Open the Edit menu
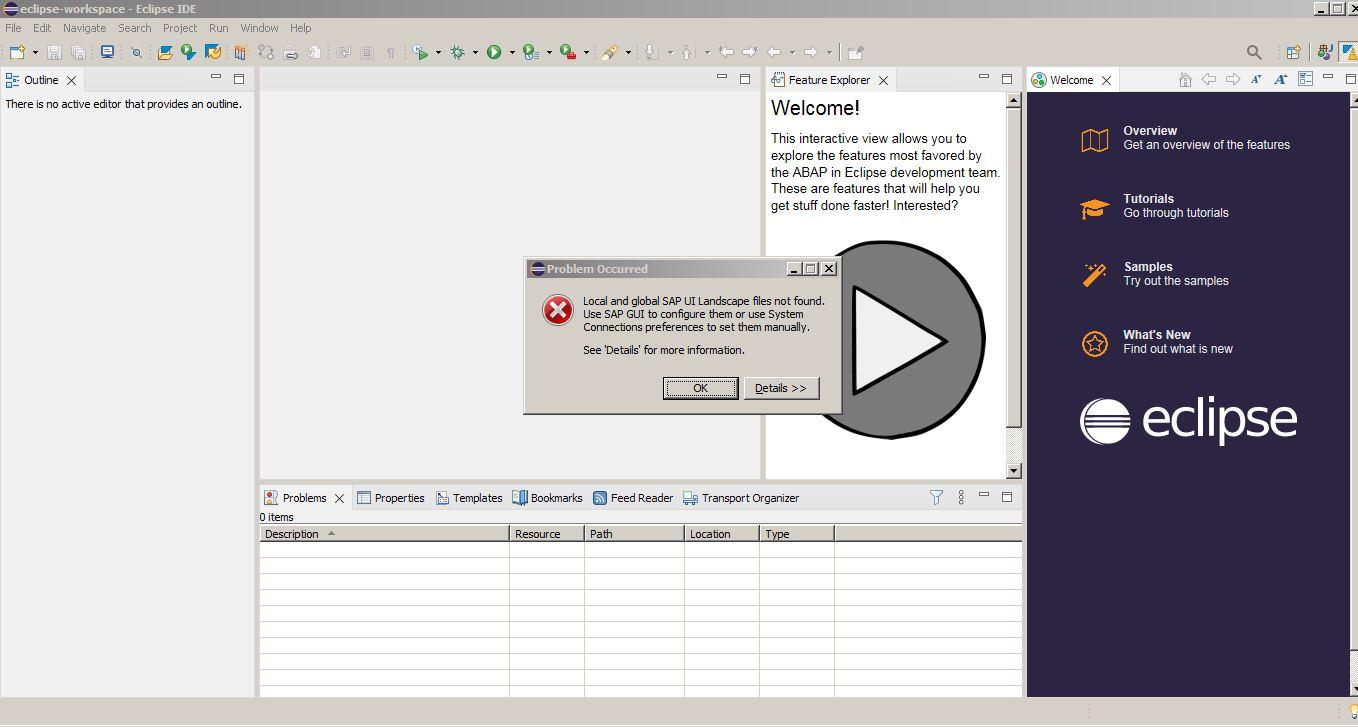This screenshot has width=1358, height=727. [x=42, y=28]
